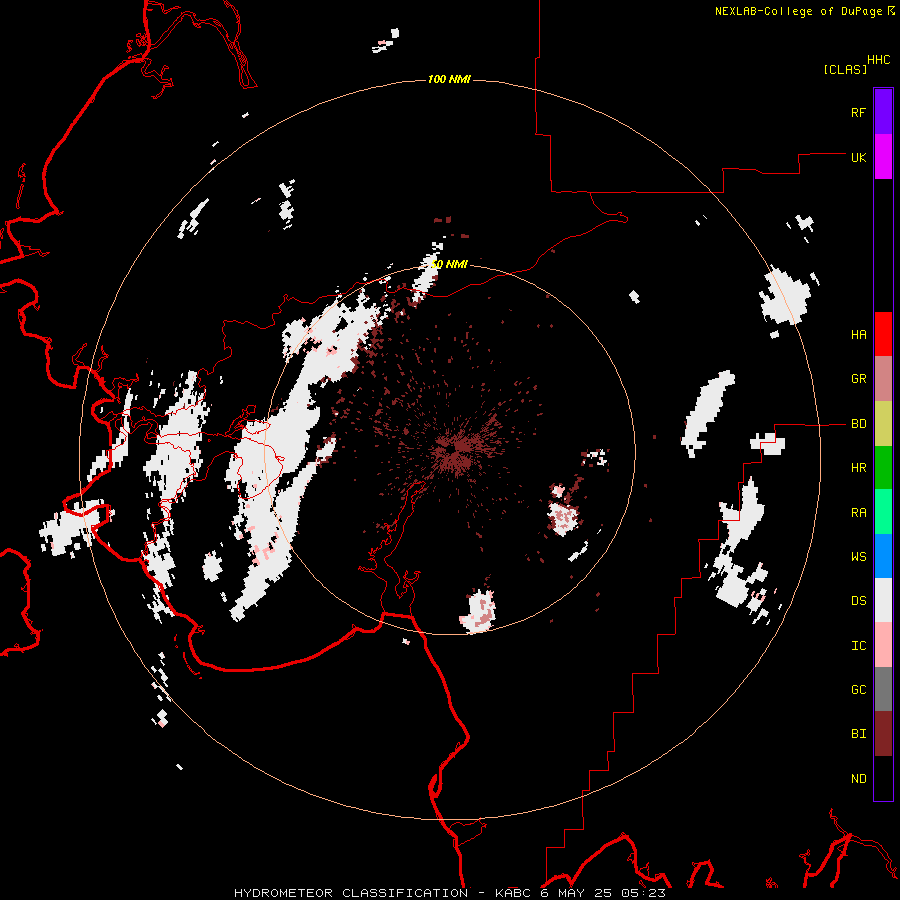Click the 'UK' legend label
The height and width of the screenshot is (900, 900).
(x=858, y=157)
